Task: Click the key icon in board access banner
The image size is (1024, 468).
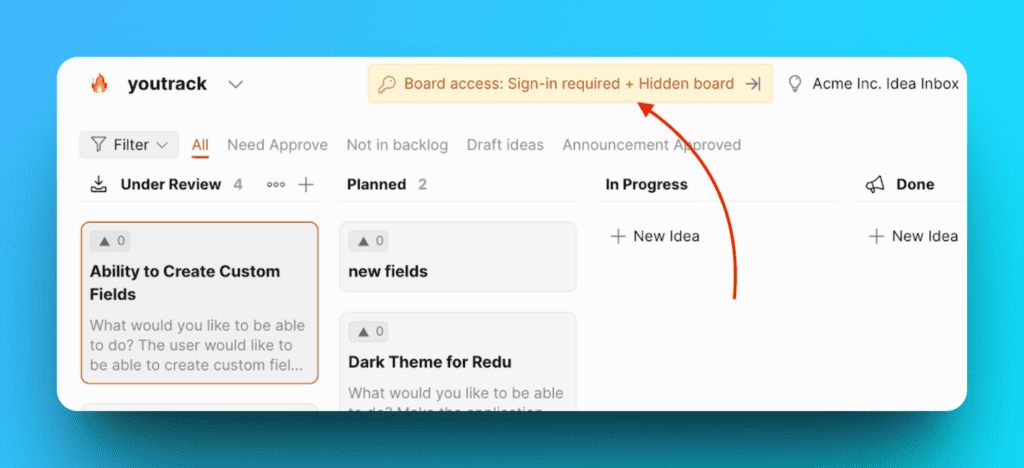Action: coord(386,84)
